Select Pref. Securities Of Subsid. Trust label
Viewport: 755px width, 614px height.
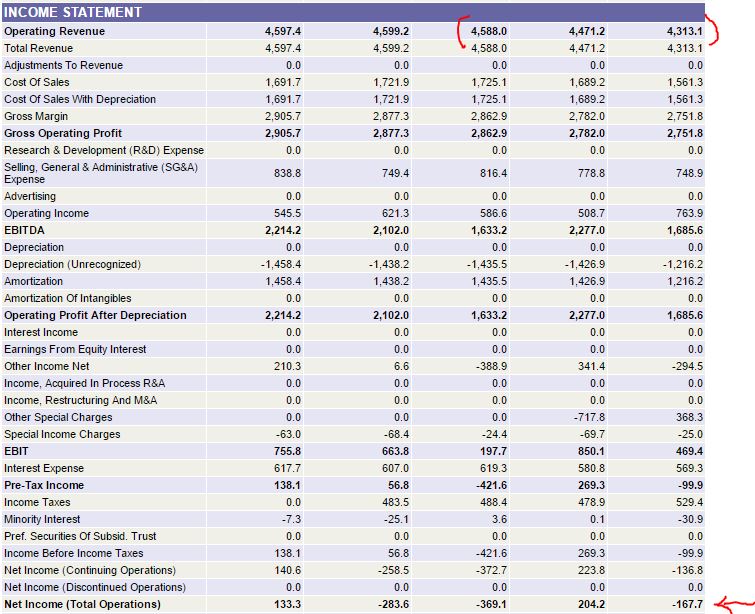tap(80, 536)
